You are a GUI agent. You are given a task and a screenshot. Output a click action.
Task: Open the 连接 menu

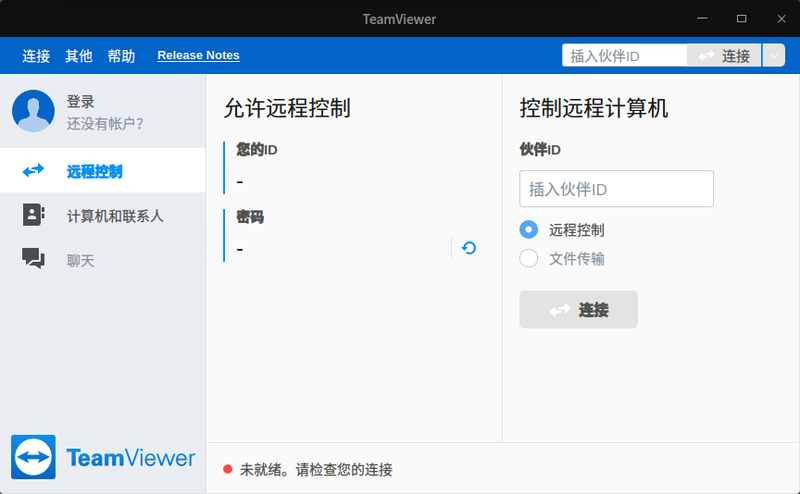pos(36,56)
